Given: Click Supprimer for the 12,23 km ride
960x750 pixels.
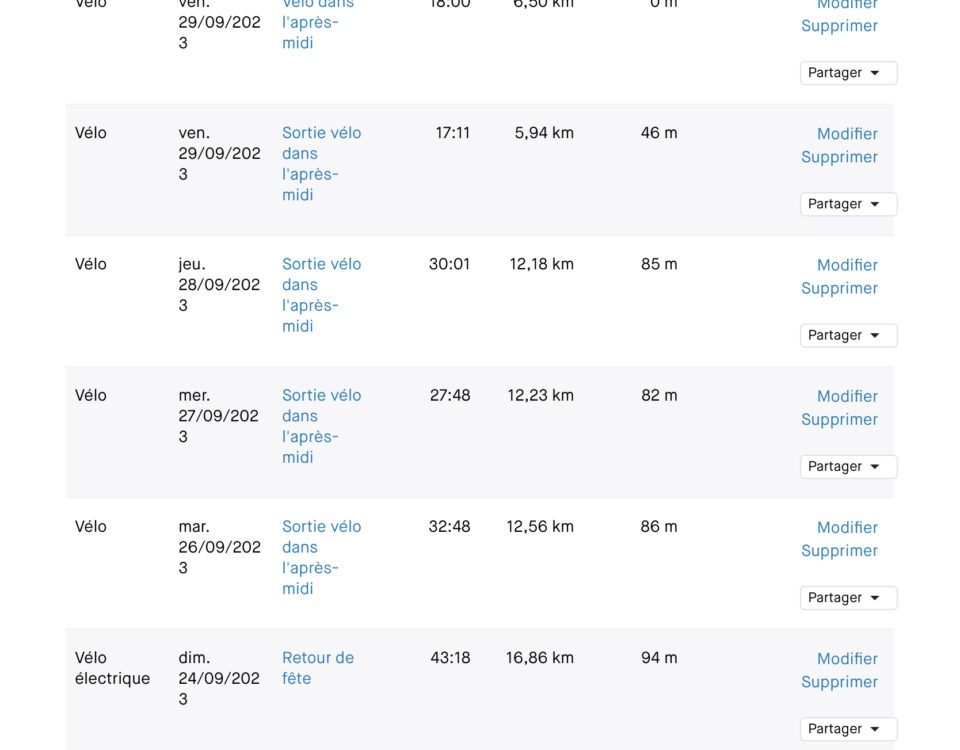Looking at the screenshot, I should pos(839,419).
